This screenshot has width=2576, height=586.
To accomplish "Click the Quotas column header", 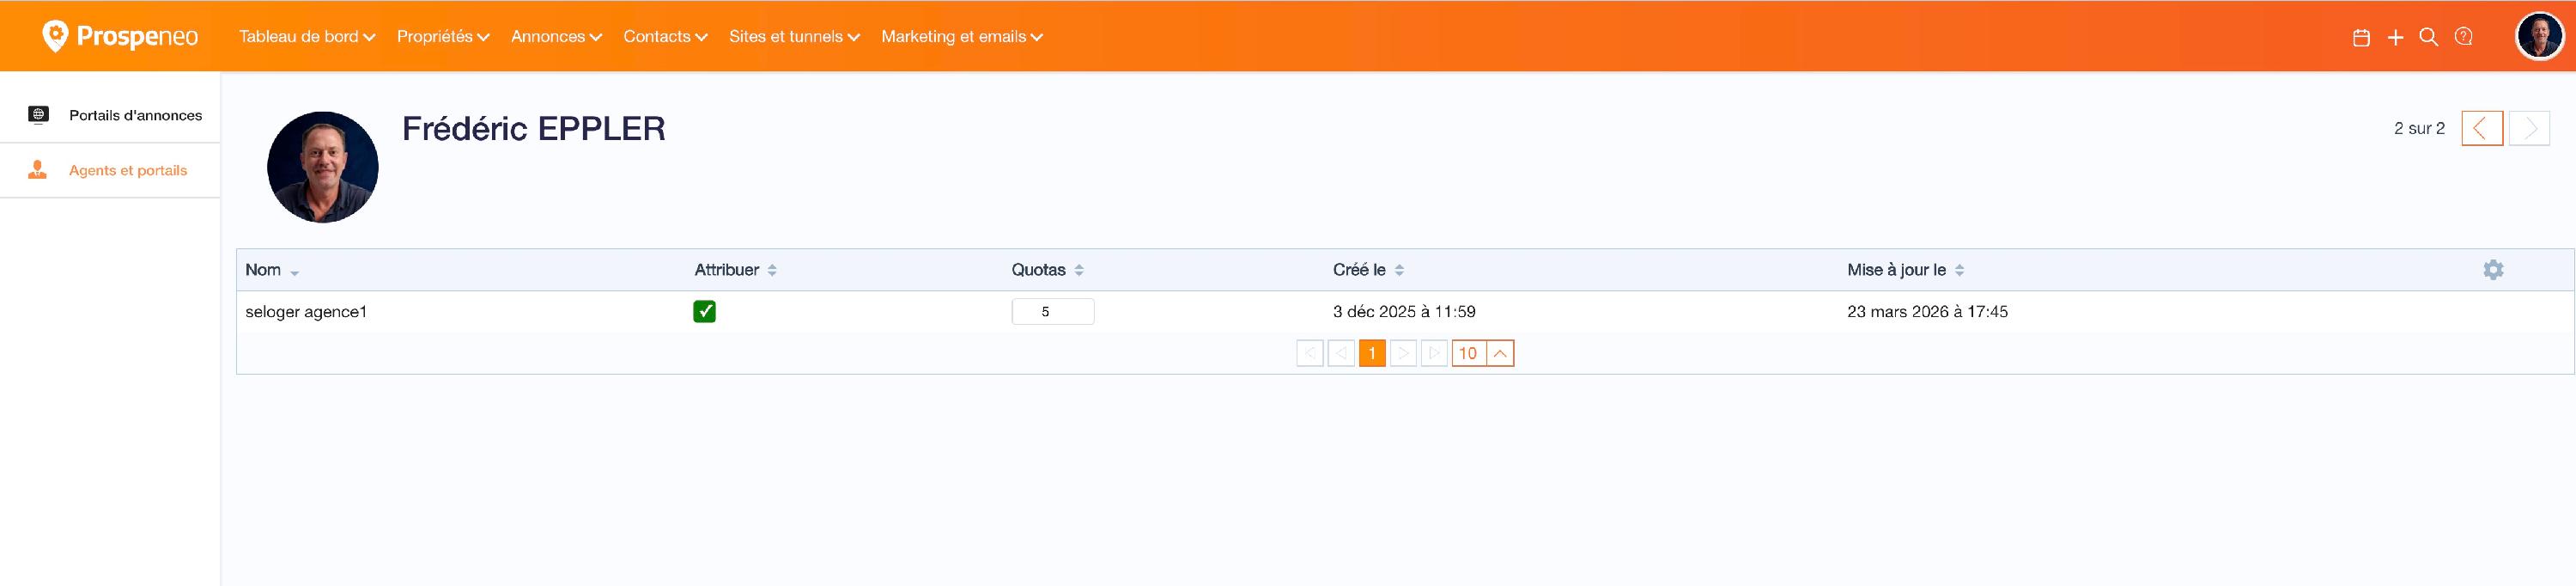I will (x=1038, y=270).
